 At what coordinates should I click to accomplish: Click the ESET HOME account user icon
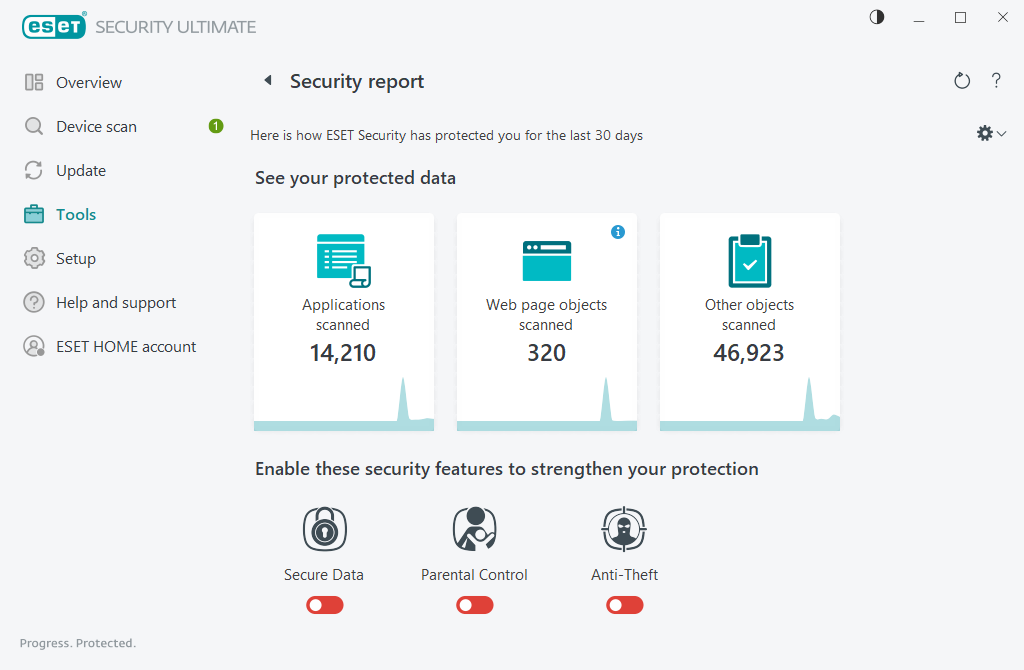[x=34, y=346]
